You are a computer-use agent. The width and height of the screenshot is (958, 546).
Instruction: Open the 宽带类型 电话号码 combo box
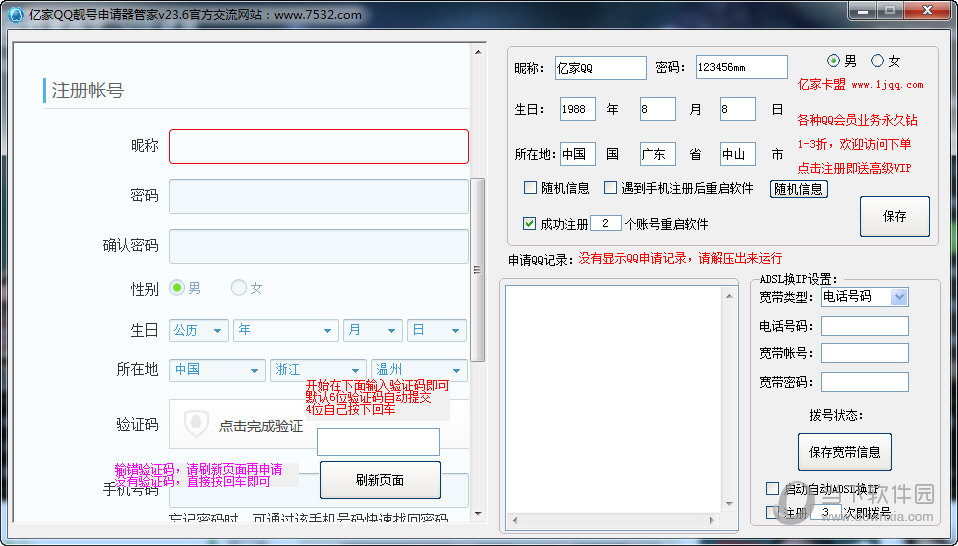[x=865, y=297]
